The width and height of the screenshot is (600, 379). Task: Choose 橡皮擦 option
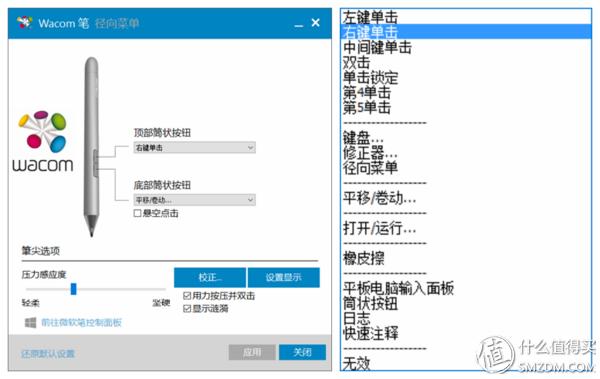(x=363, y=258)
